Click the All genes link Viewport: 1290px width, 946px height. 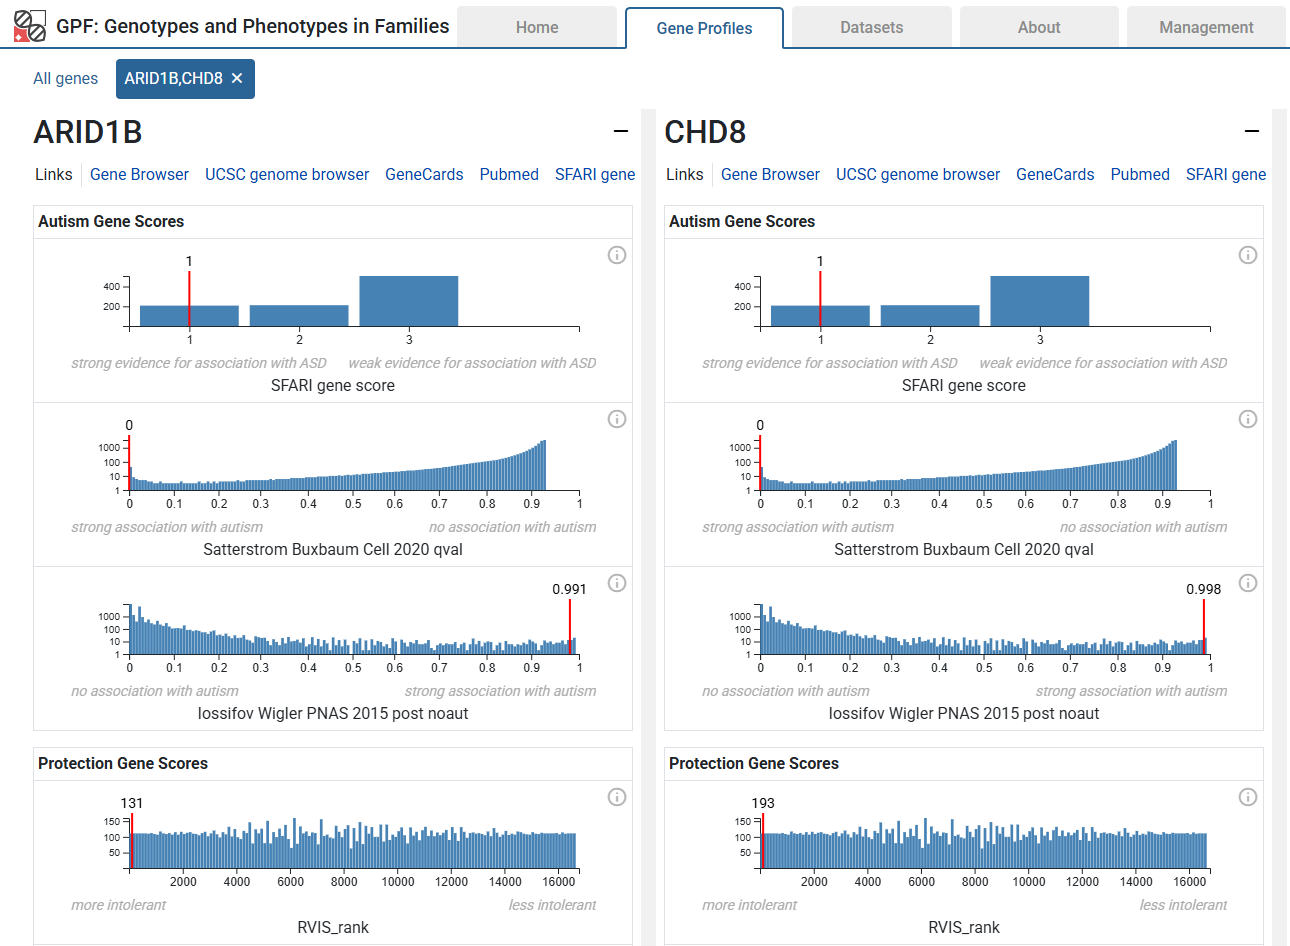[65, 78]
